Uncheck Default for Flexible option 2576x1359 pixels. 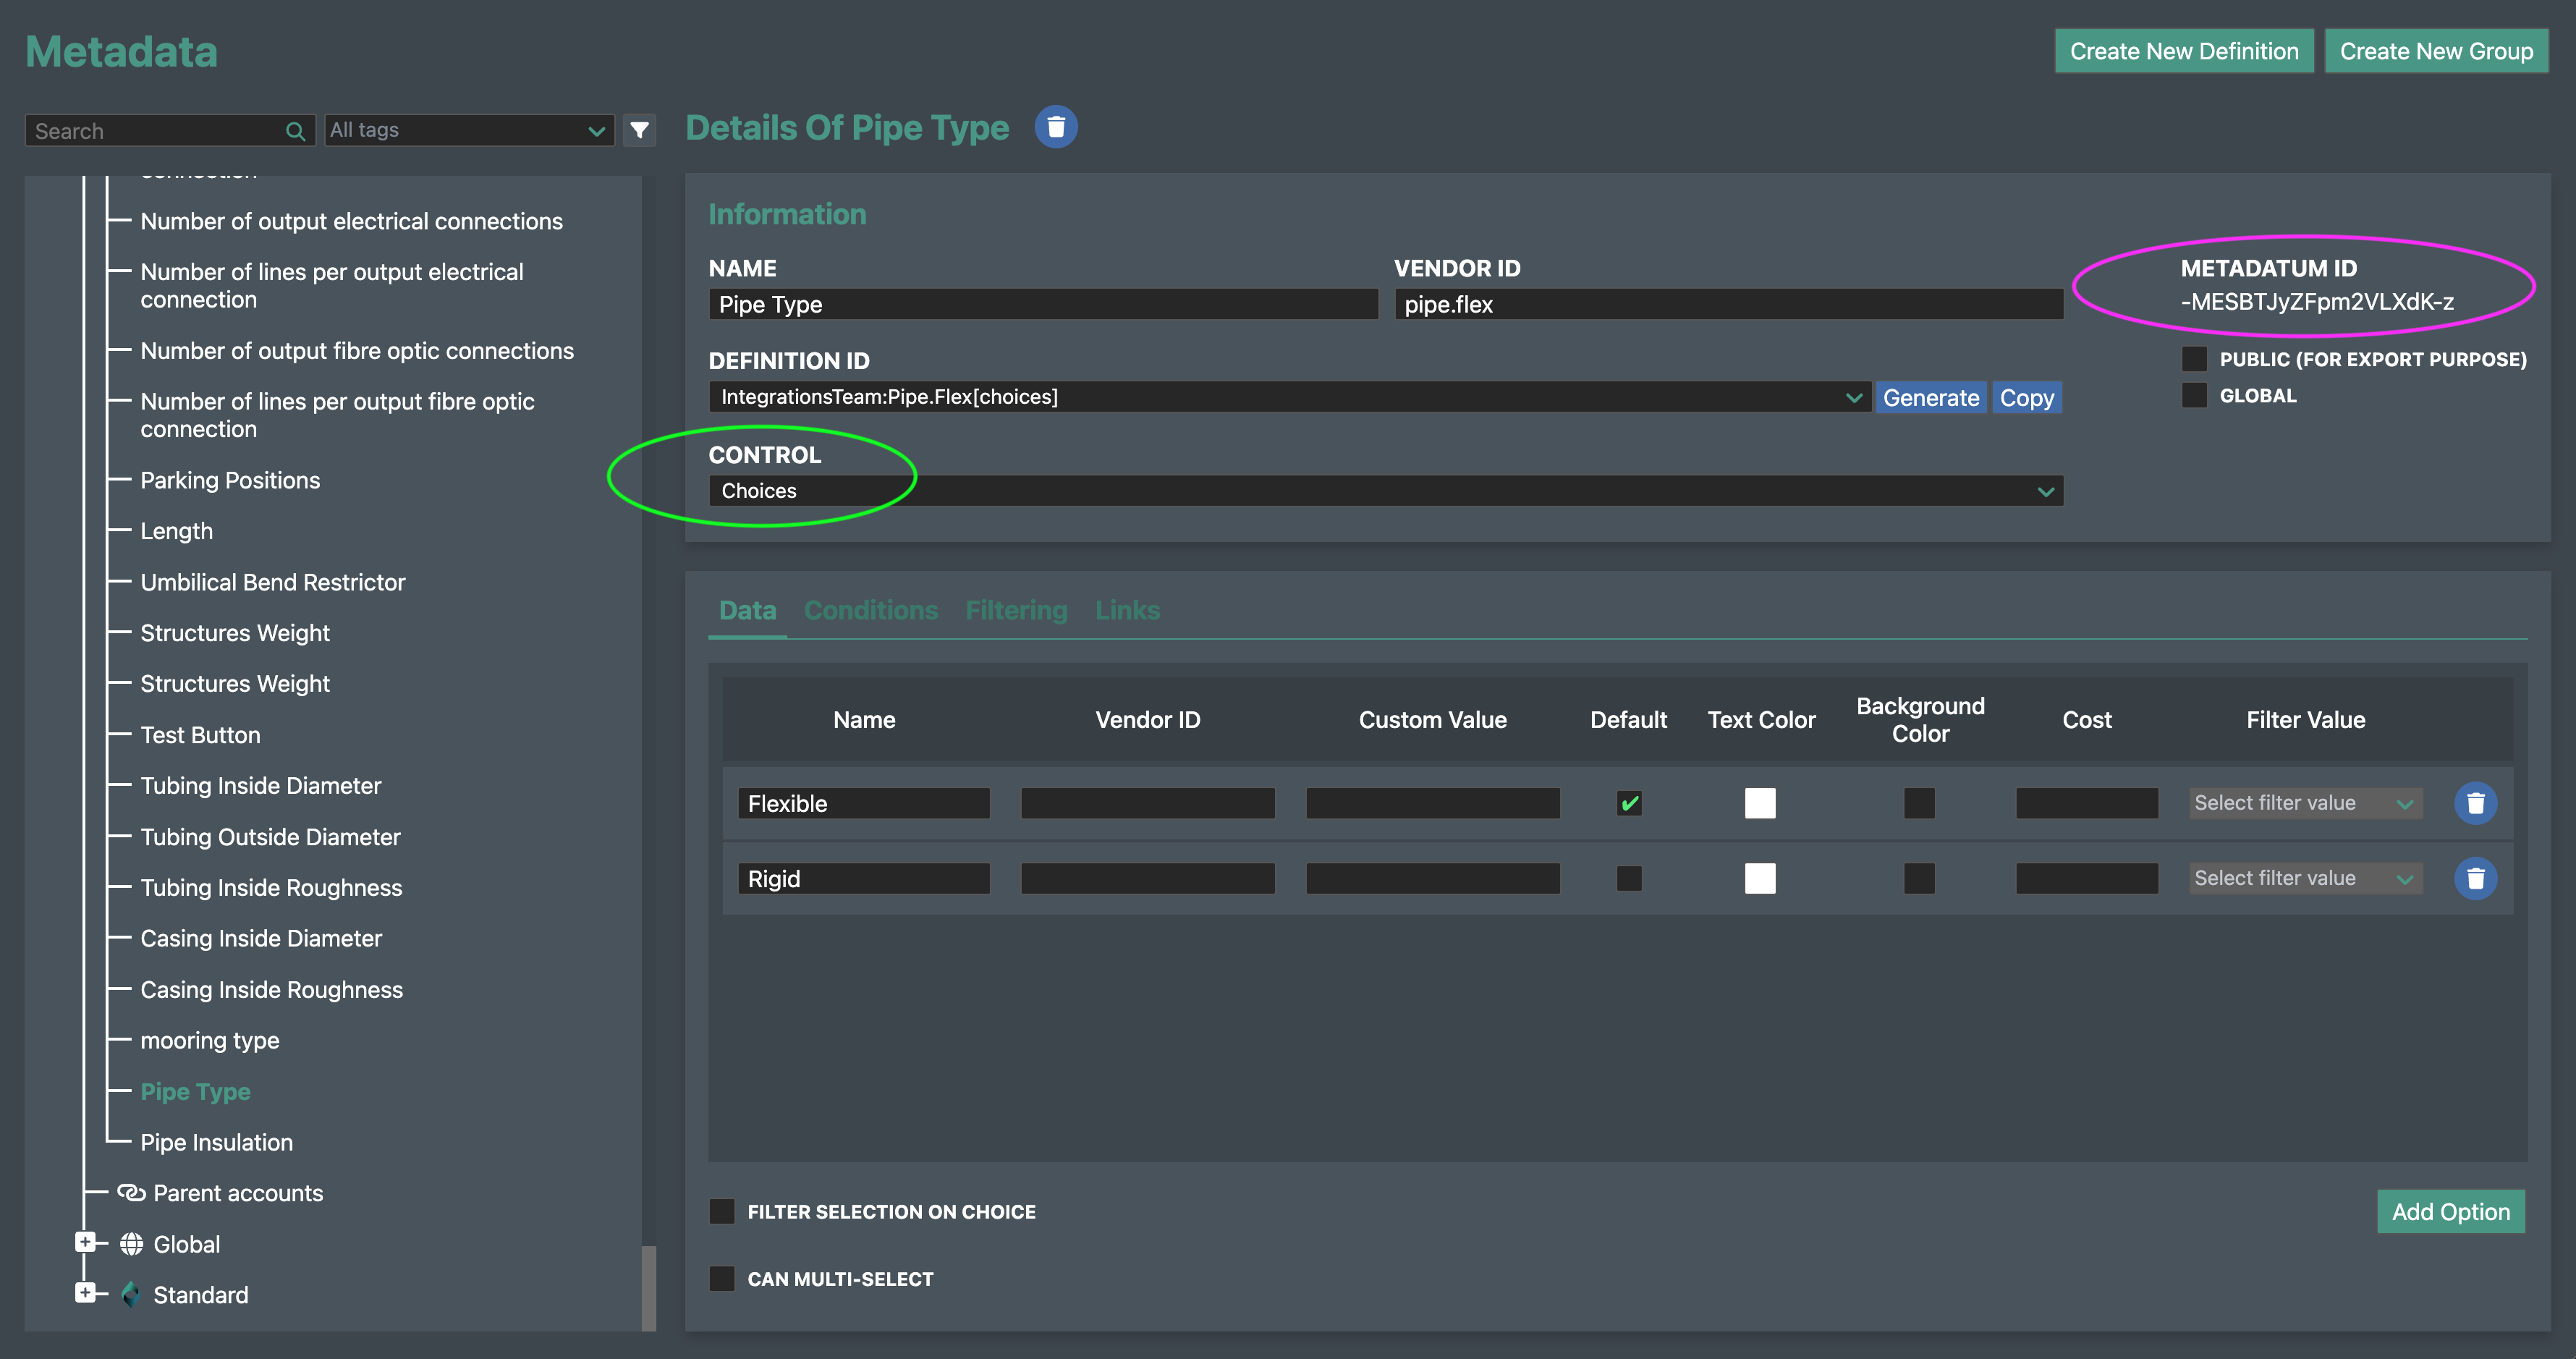point(1628,803)
